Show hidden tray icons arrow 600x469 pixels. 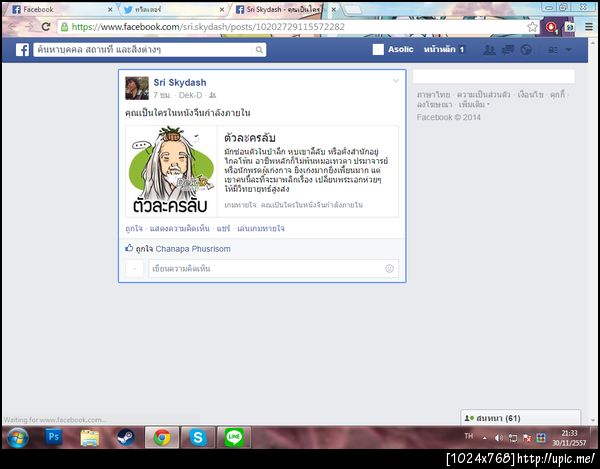[x=485, y=438]
